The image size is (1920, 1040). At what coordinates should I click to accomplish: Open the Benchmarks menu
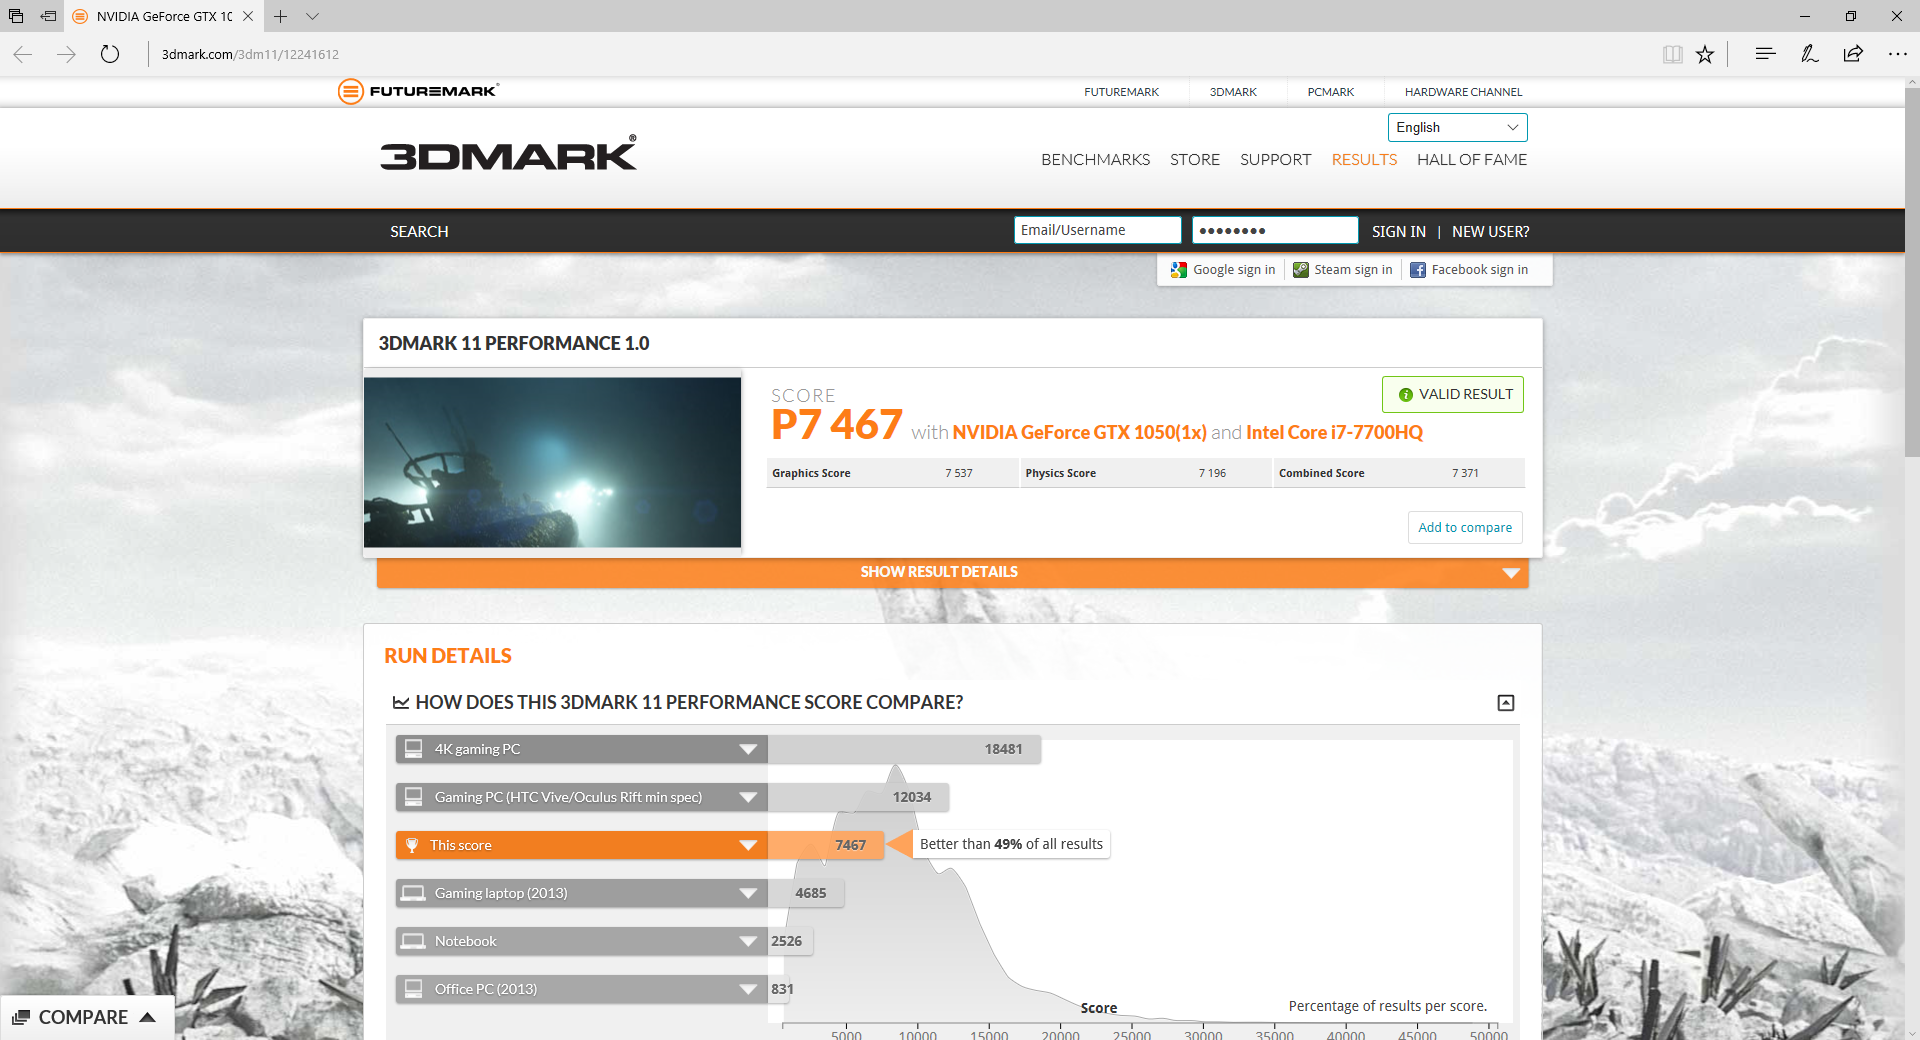tap(1095, 160)
